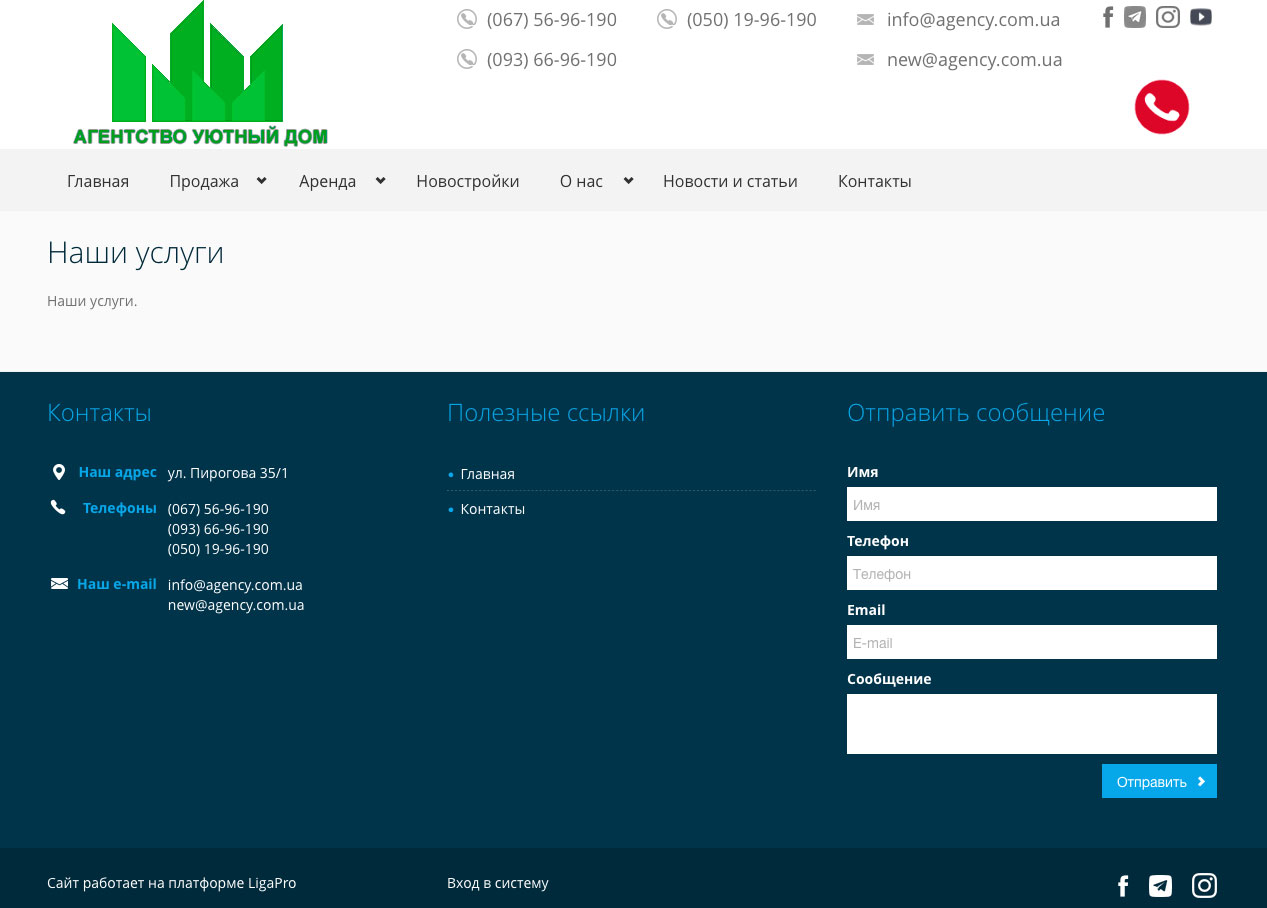Image resolution: width=1267 pixels, height=908 pixels.
Task: Open Контакты in the navigation bar
Action: (x=874, y=181)
